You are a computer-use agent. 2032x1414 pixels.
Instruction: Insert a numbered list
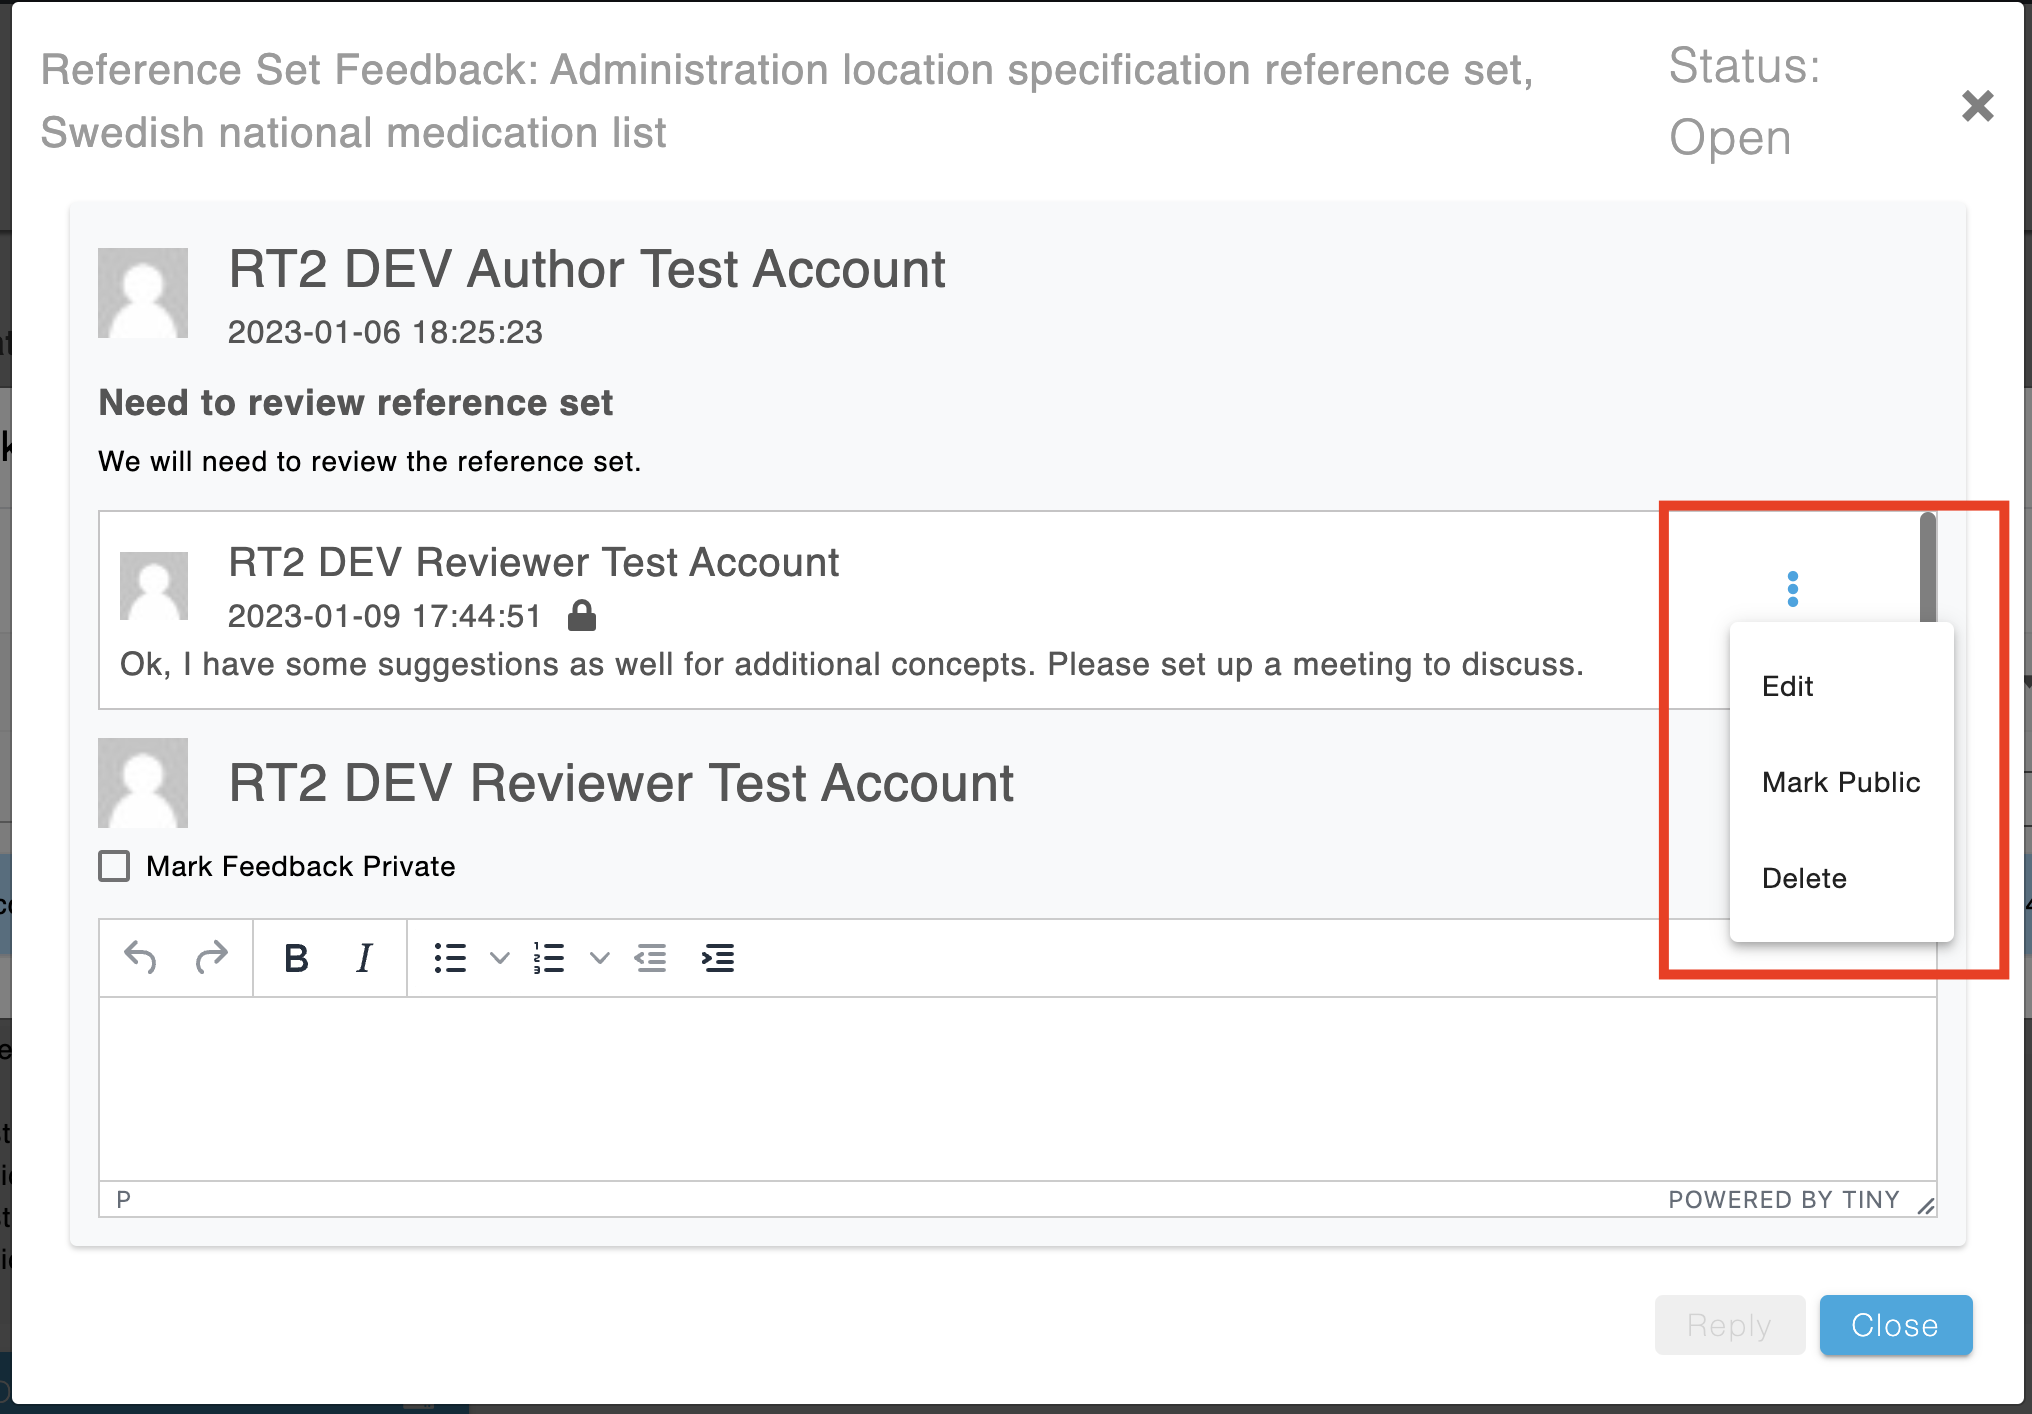(x=549, y=958)
